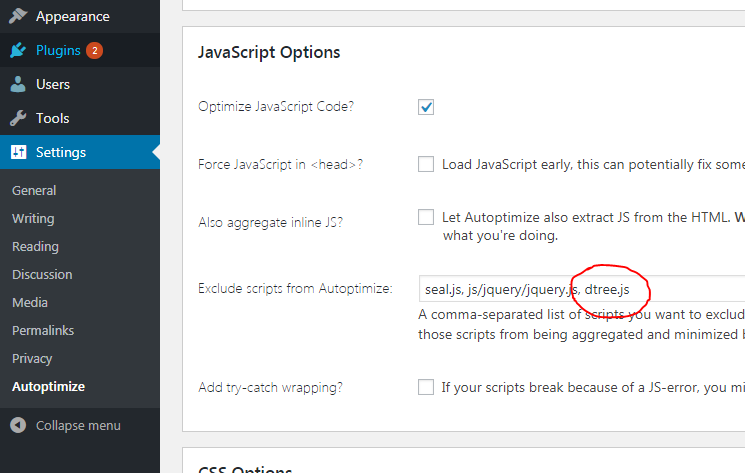The height and width of the screenshot is (473, 745).
Task: Select Autoptimize in Settings submenu
Action: [x=48, y=387]
